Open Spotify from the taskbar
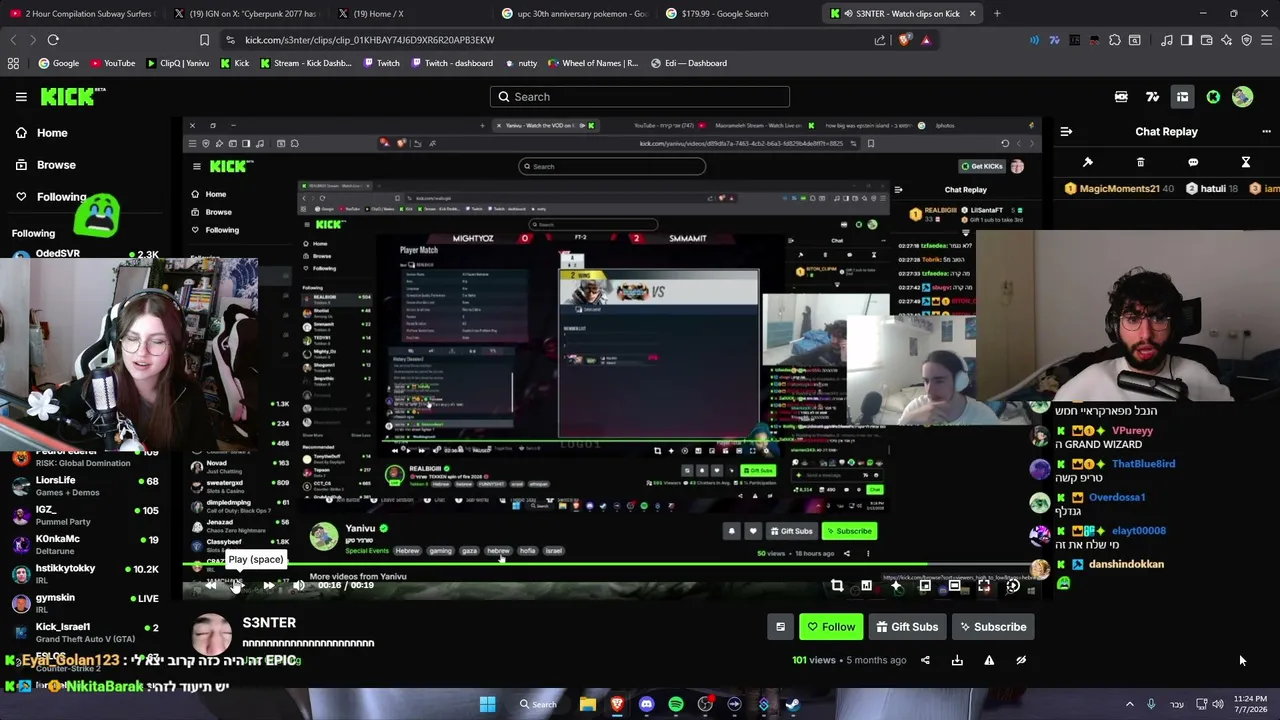1280x720 pixels. coord(676,704)
